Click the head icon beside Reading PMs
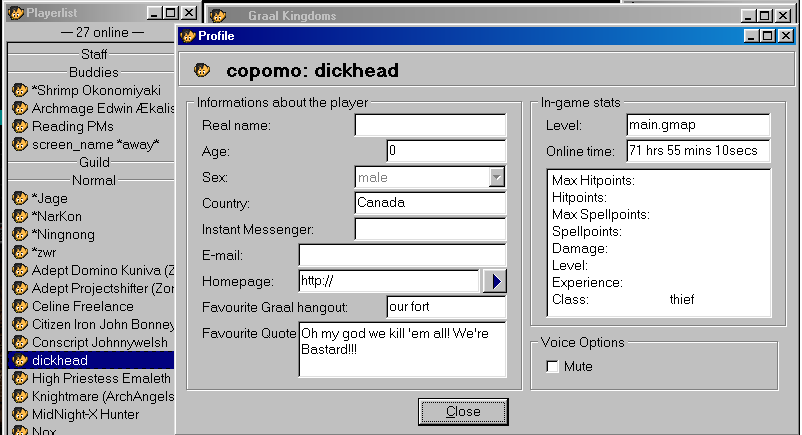The image size is (802, 435). pos(19,126)
